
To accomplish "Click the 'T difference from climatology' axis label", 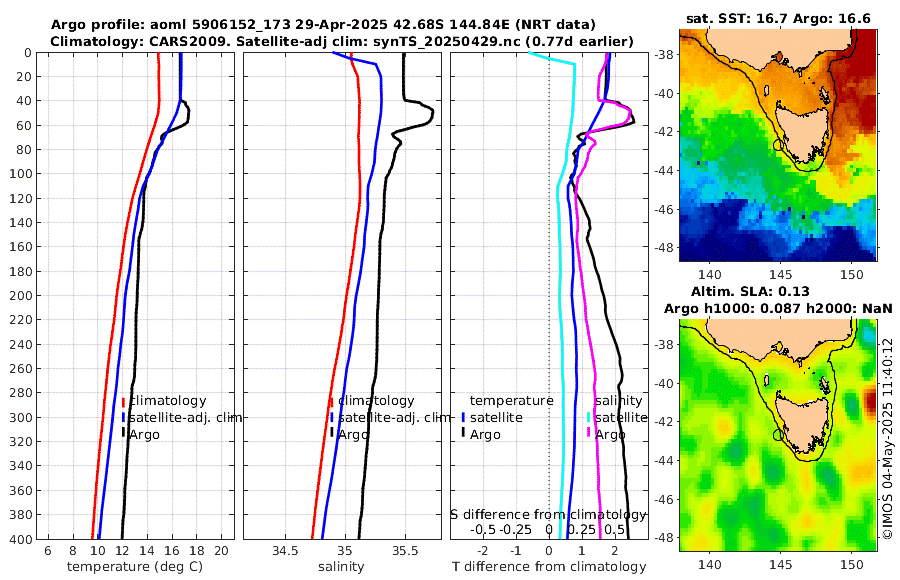I will point(549,567).
